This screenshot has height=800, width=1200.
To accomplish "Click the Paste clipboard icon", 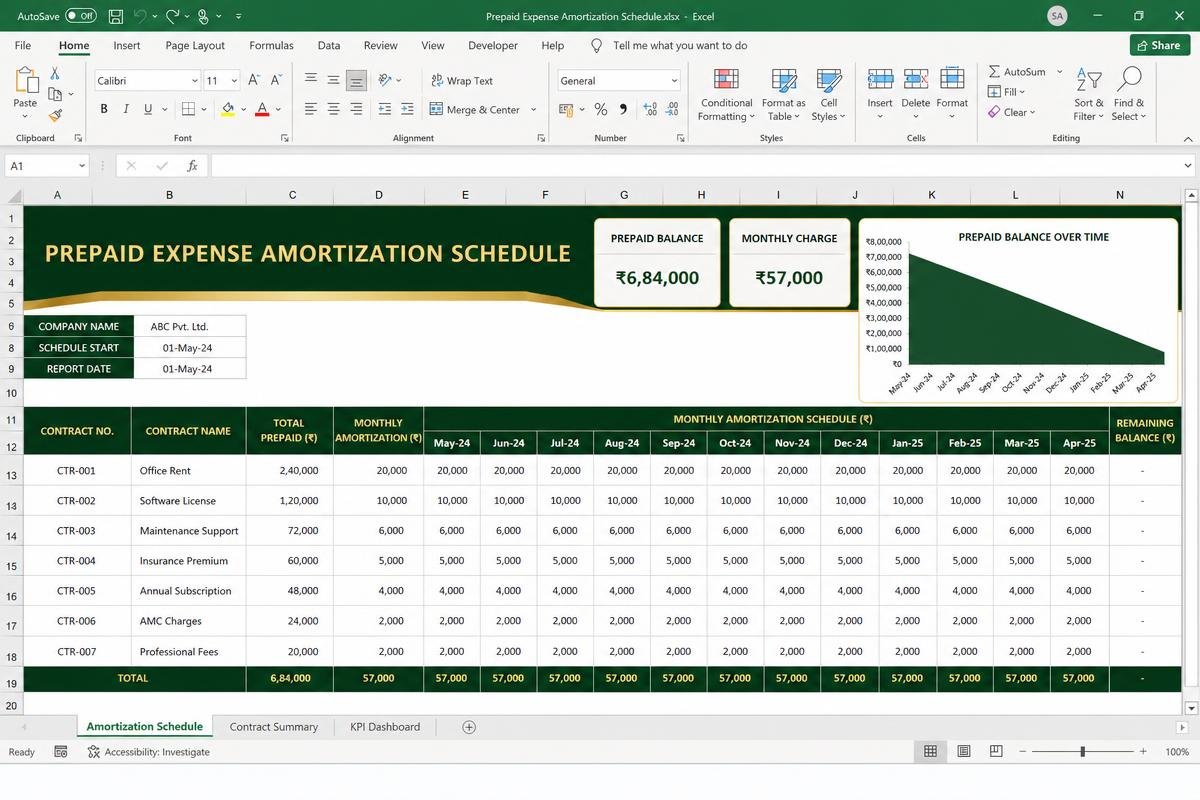I will (x=25, y=82).
